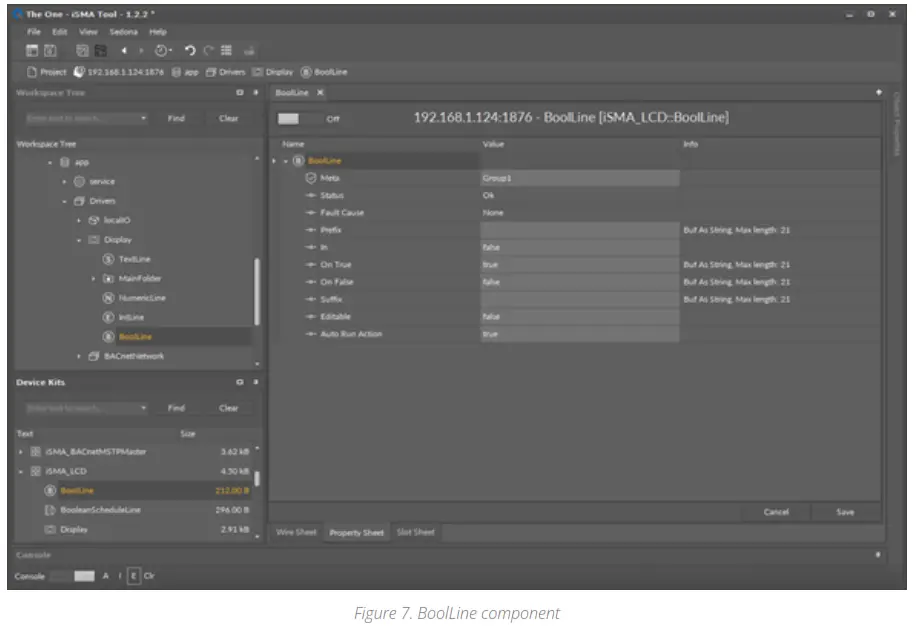
Task: Click the app breadcrumb
Action: click(185, 72)
